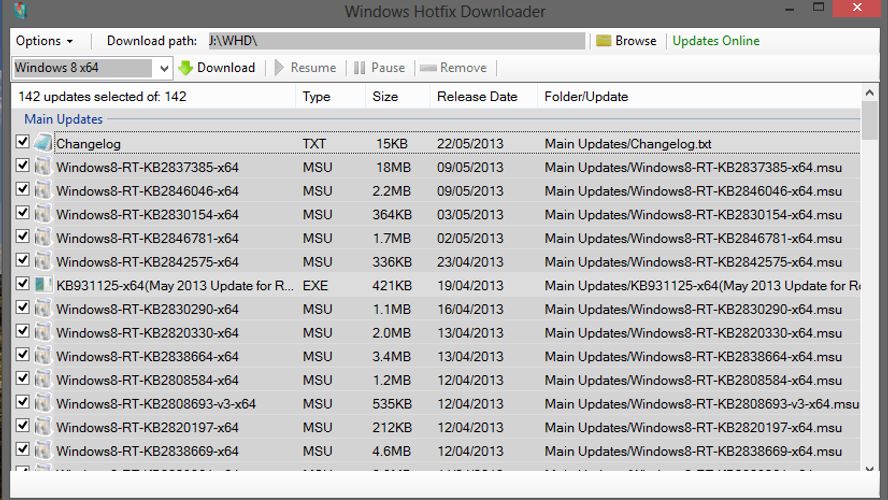The image size is (888, 500).
Task: Click the Windows Hotfix Downloader app icon
Action: click(x=21, y=10)
